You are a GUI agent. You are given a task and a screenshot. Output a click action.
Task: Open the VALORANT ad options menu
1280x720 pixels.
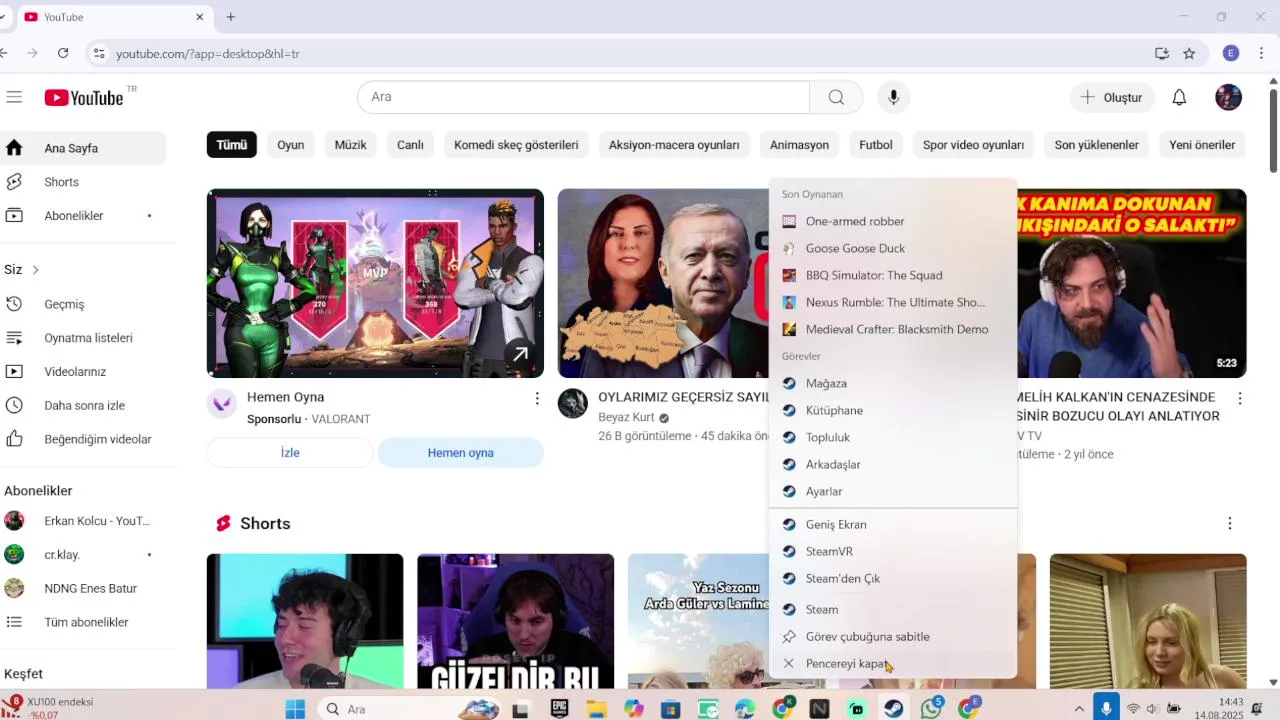(537, 399)
